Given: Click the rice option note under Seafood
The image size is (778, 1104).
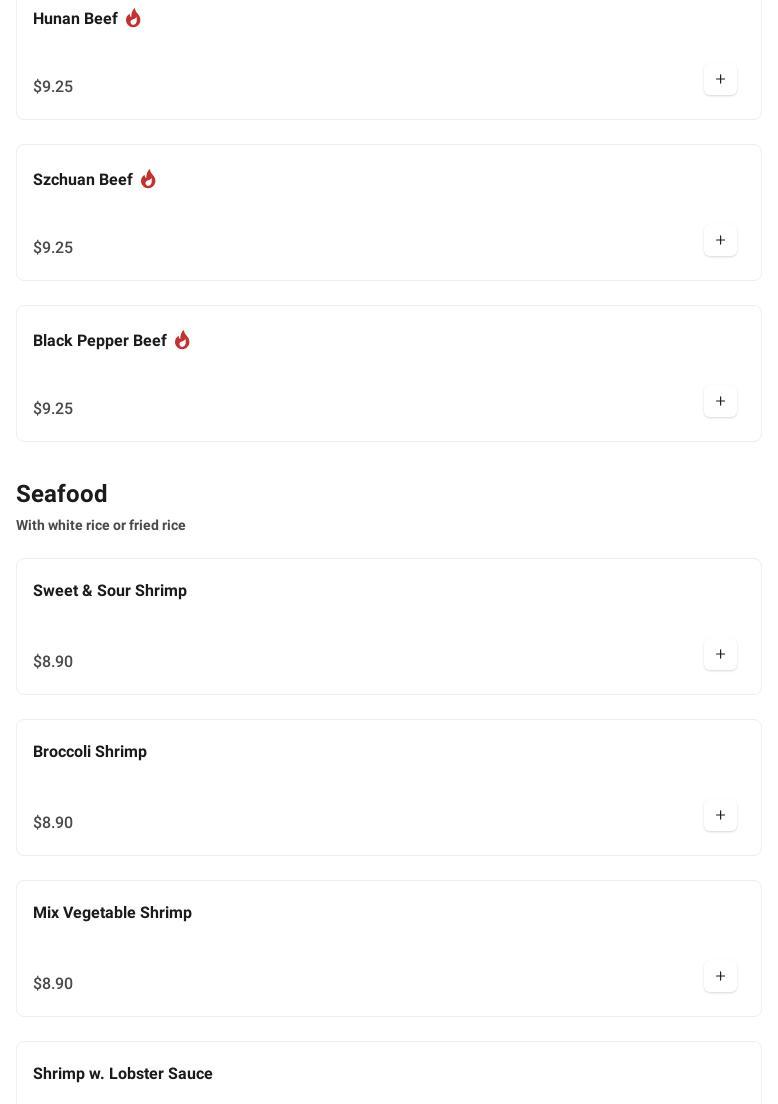Looking at the screenshot, I should 101,526.
